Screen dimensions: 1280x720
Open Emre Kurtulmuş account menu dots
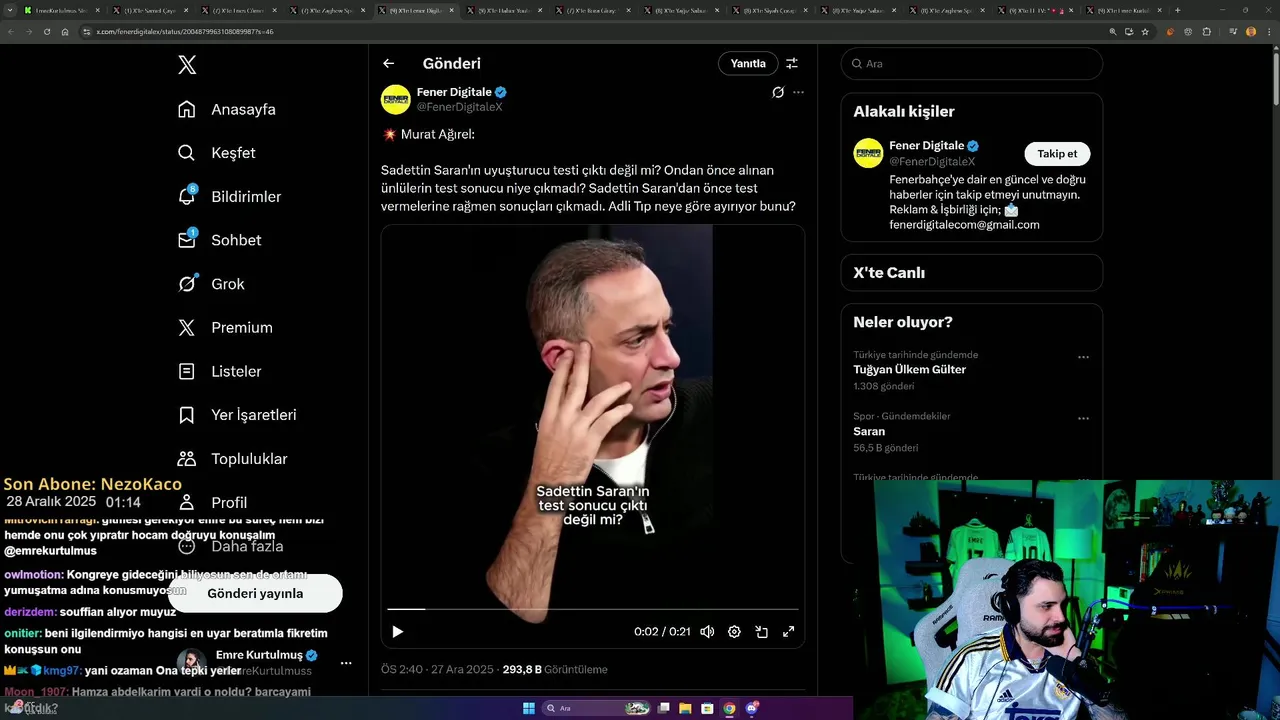pyautogui.click(x=346, y=663)
